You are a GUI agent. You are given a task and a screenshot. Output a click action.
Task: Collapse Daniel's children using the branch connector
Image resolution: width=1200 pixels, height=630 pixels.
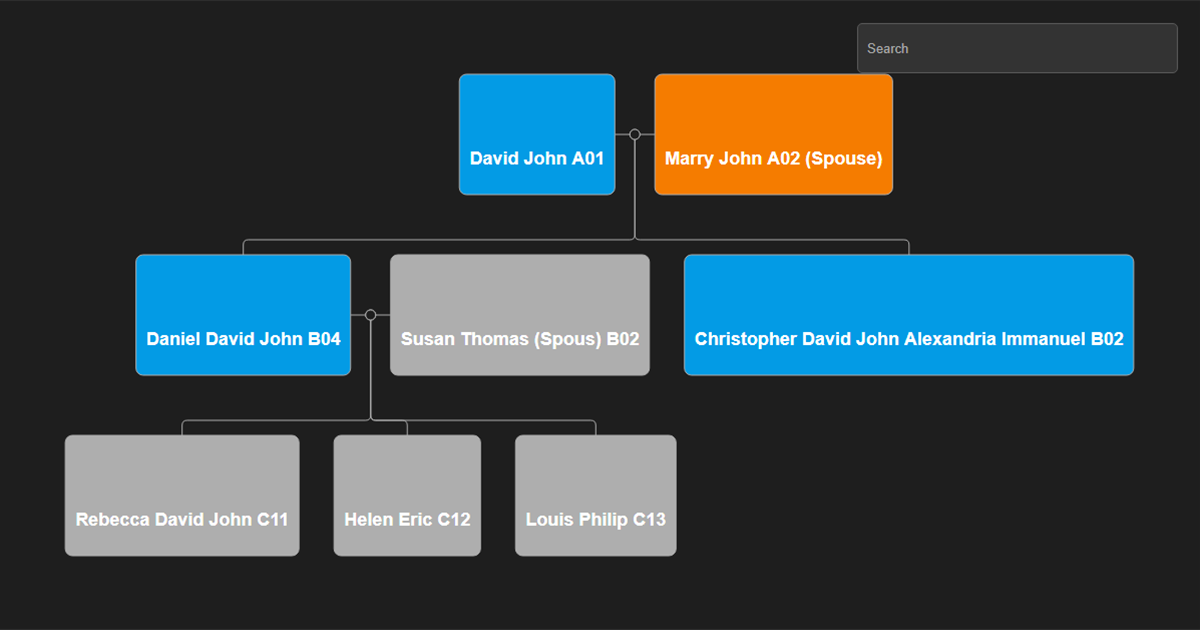[371, 400]
